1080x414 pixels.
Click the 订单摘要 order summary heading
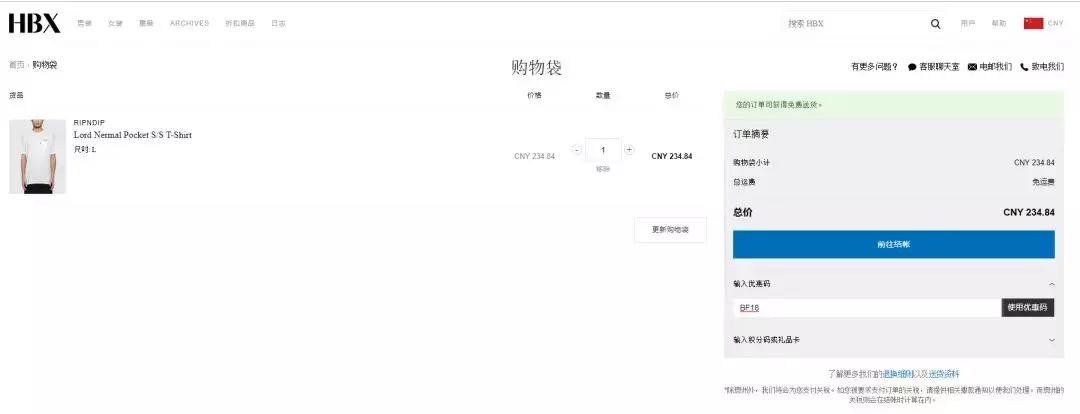(x=751, y=134)
